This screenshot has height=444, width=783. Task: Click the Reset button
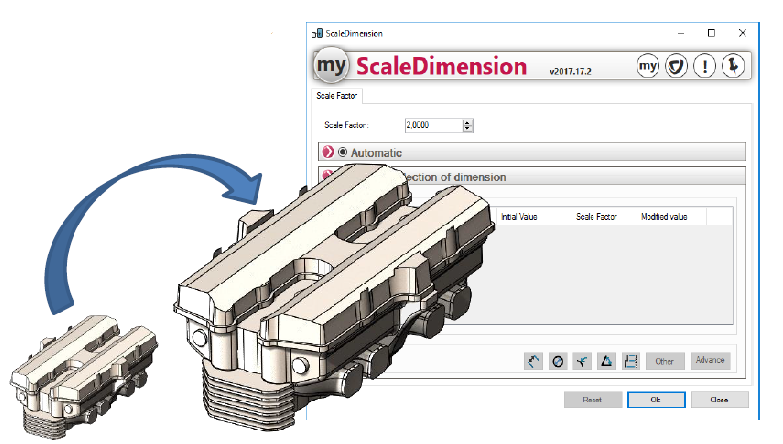[593, 400]
